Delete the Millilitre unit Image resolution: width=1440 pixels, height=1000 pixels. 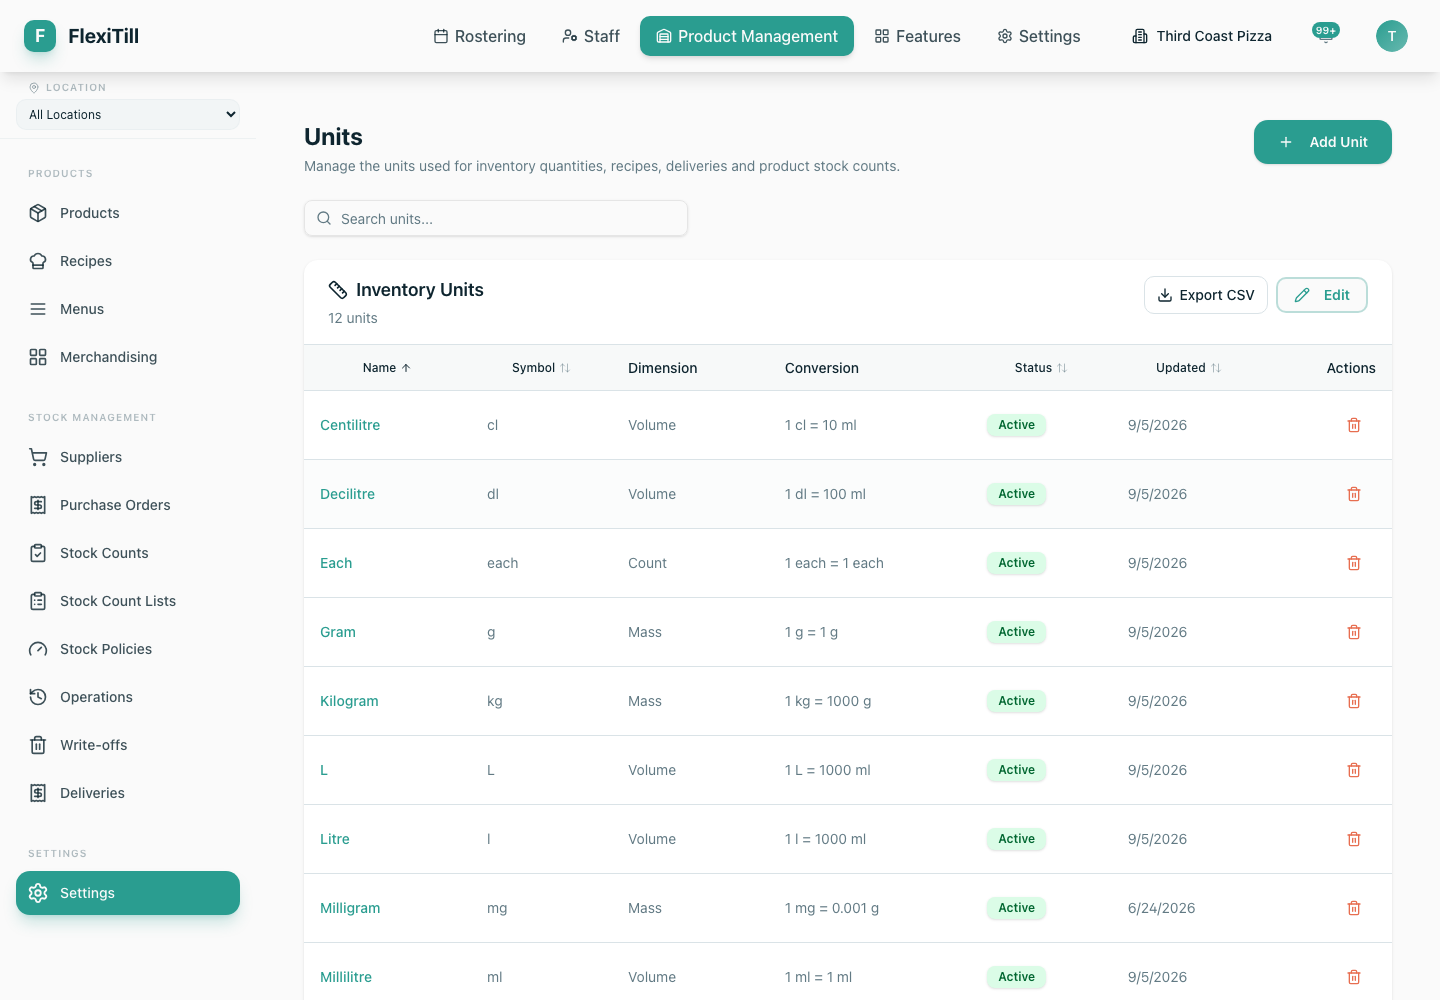pyautogui.click(x=1354, y=977)
